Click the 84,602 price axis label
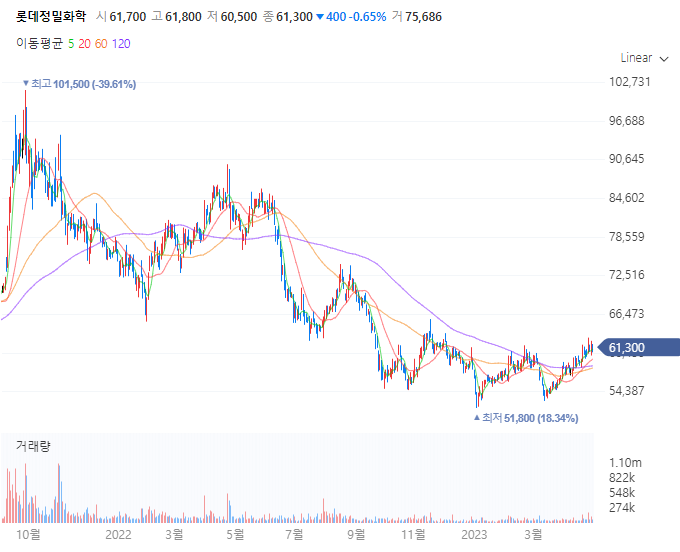This screenshot has width=680, height=552. (627, 198)
